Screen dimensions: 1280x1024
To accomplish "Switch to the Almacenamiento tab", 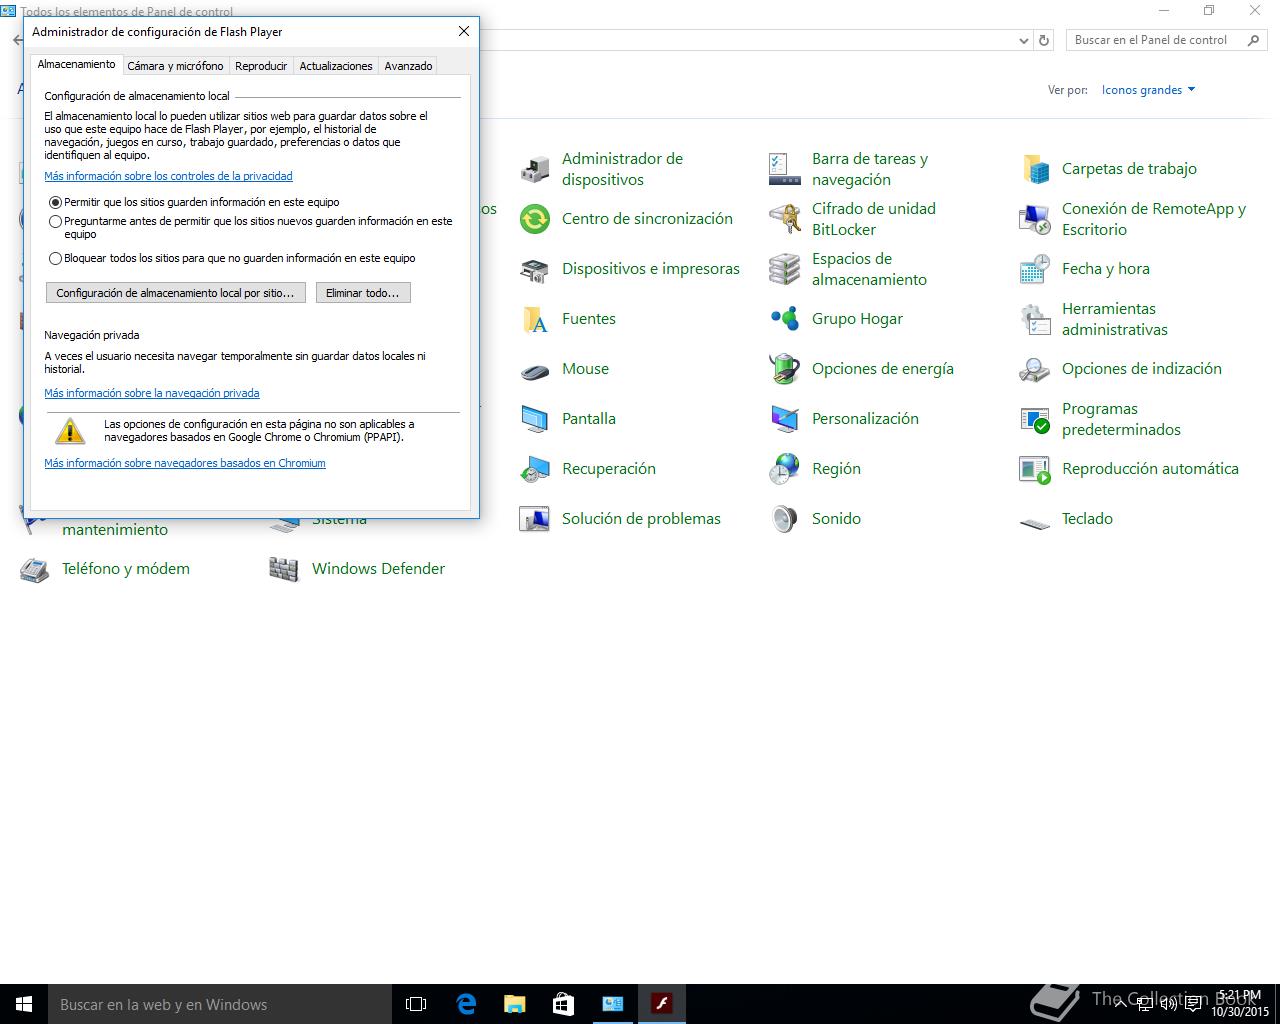I will [x=76, y=64].
